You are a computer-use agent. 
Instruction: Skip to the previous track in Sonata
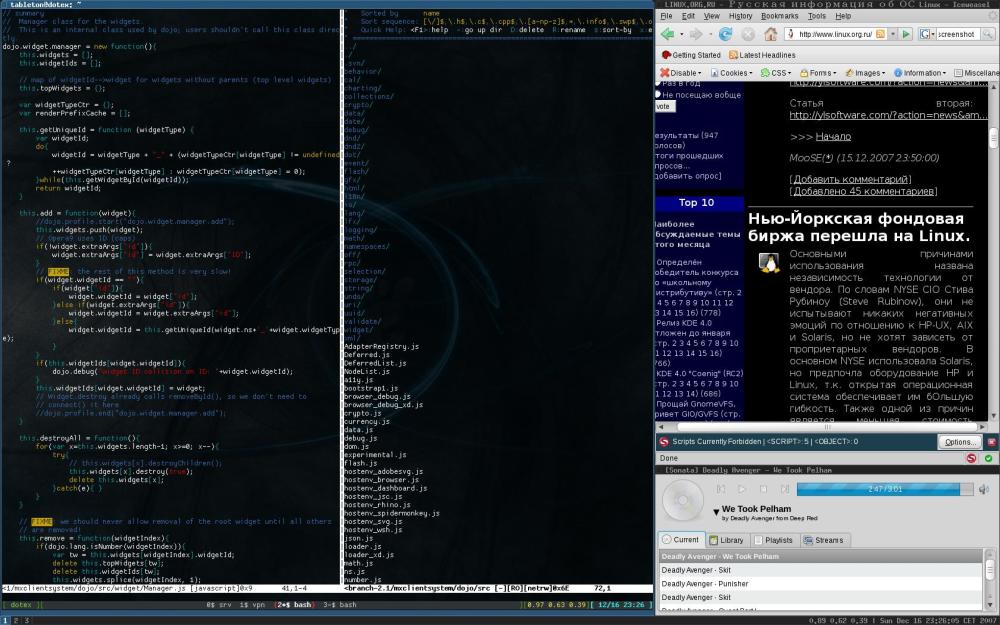coord(721,489)
